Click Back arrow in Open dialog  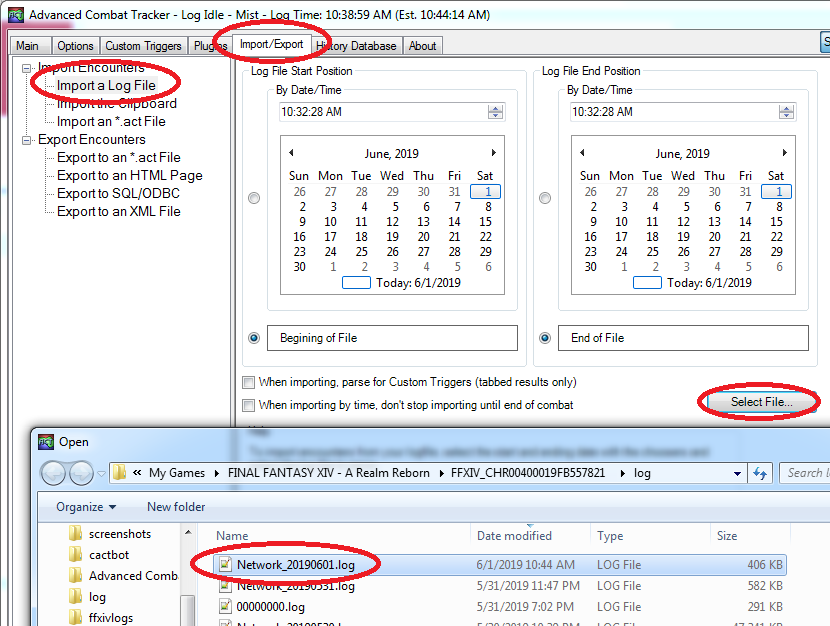click(x=53, y=473)
